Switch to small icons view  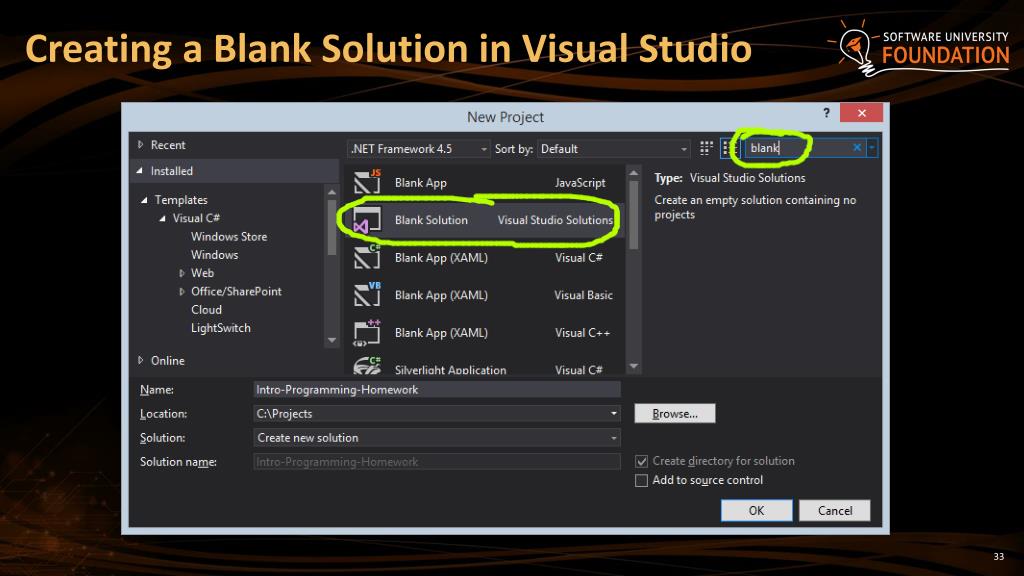pyautogui.click(x=706, y=148)
